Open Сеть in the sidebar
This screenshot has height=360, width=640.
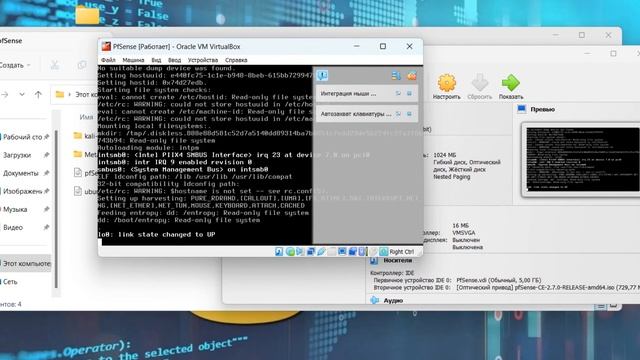[x=10, y=282]
